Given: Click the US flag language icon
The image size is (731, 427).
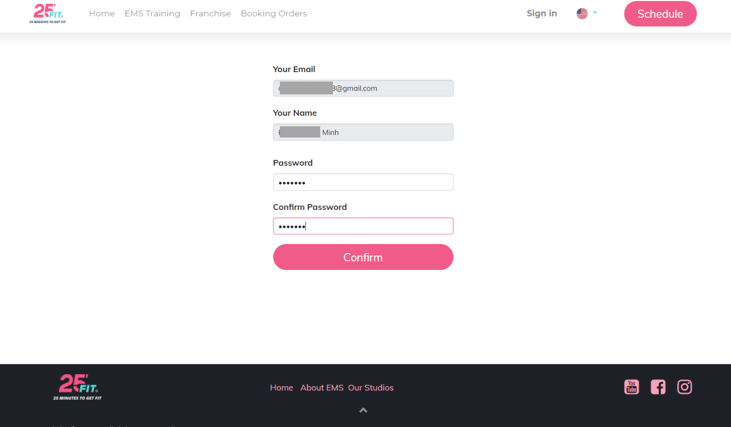Looking at the screenshot, I should (x=582, y=14).
